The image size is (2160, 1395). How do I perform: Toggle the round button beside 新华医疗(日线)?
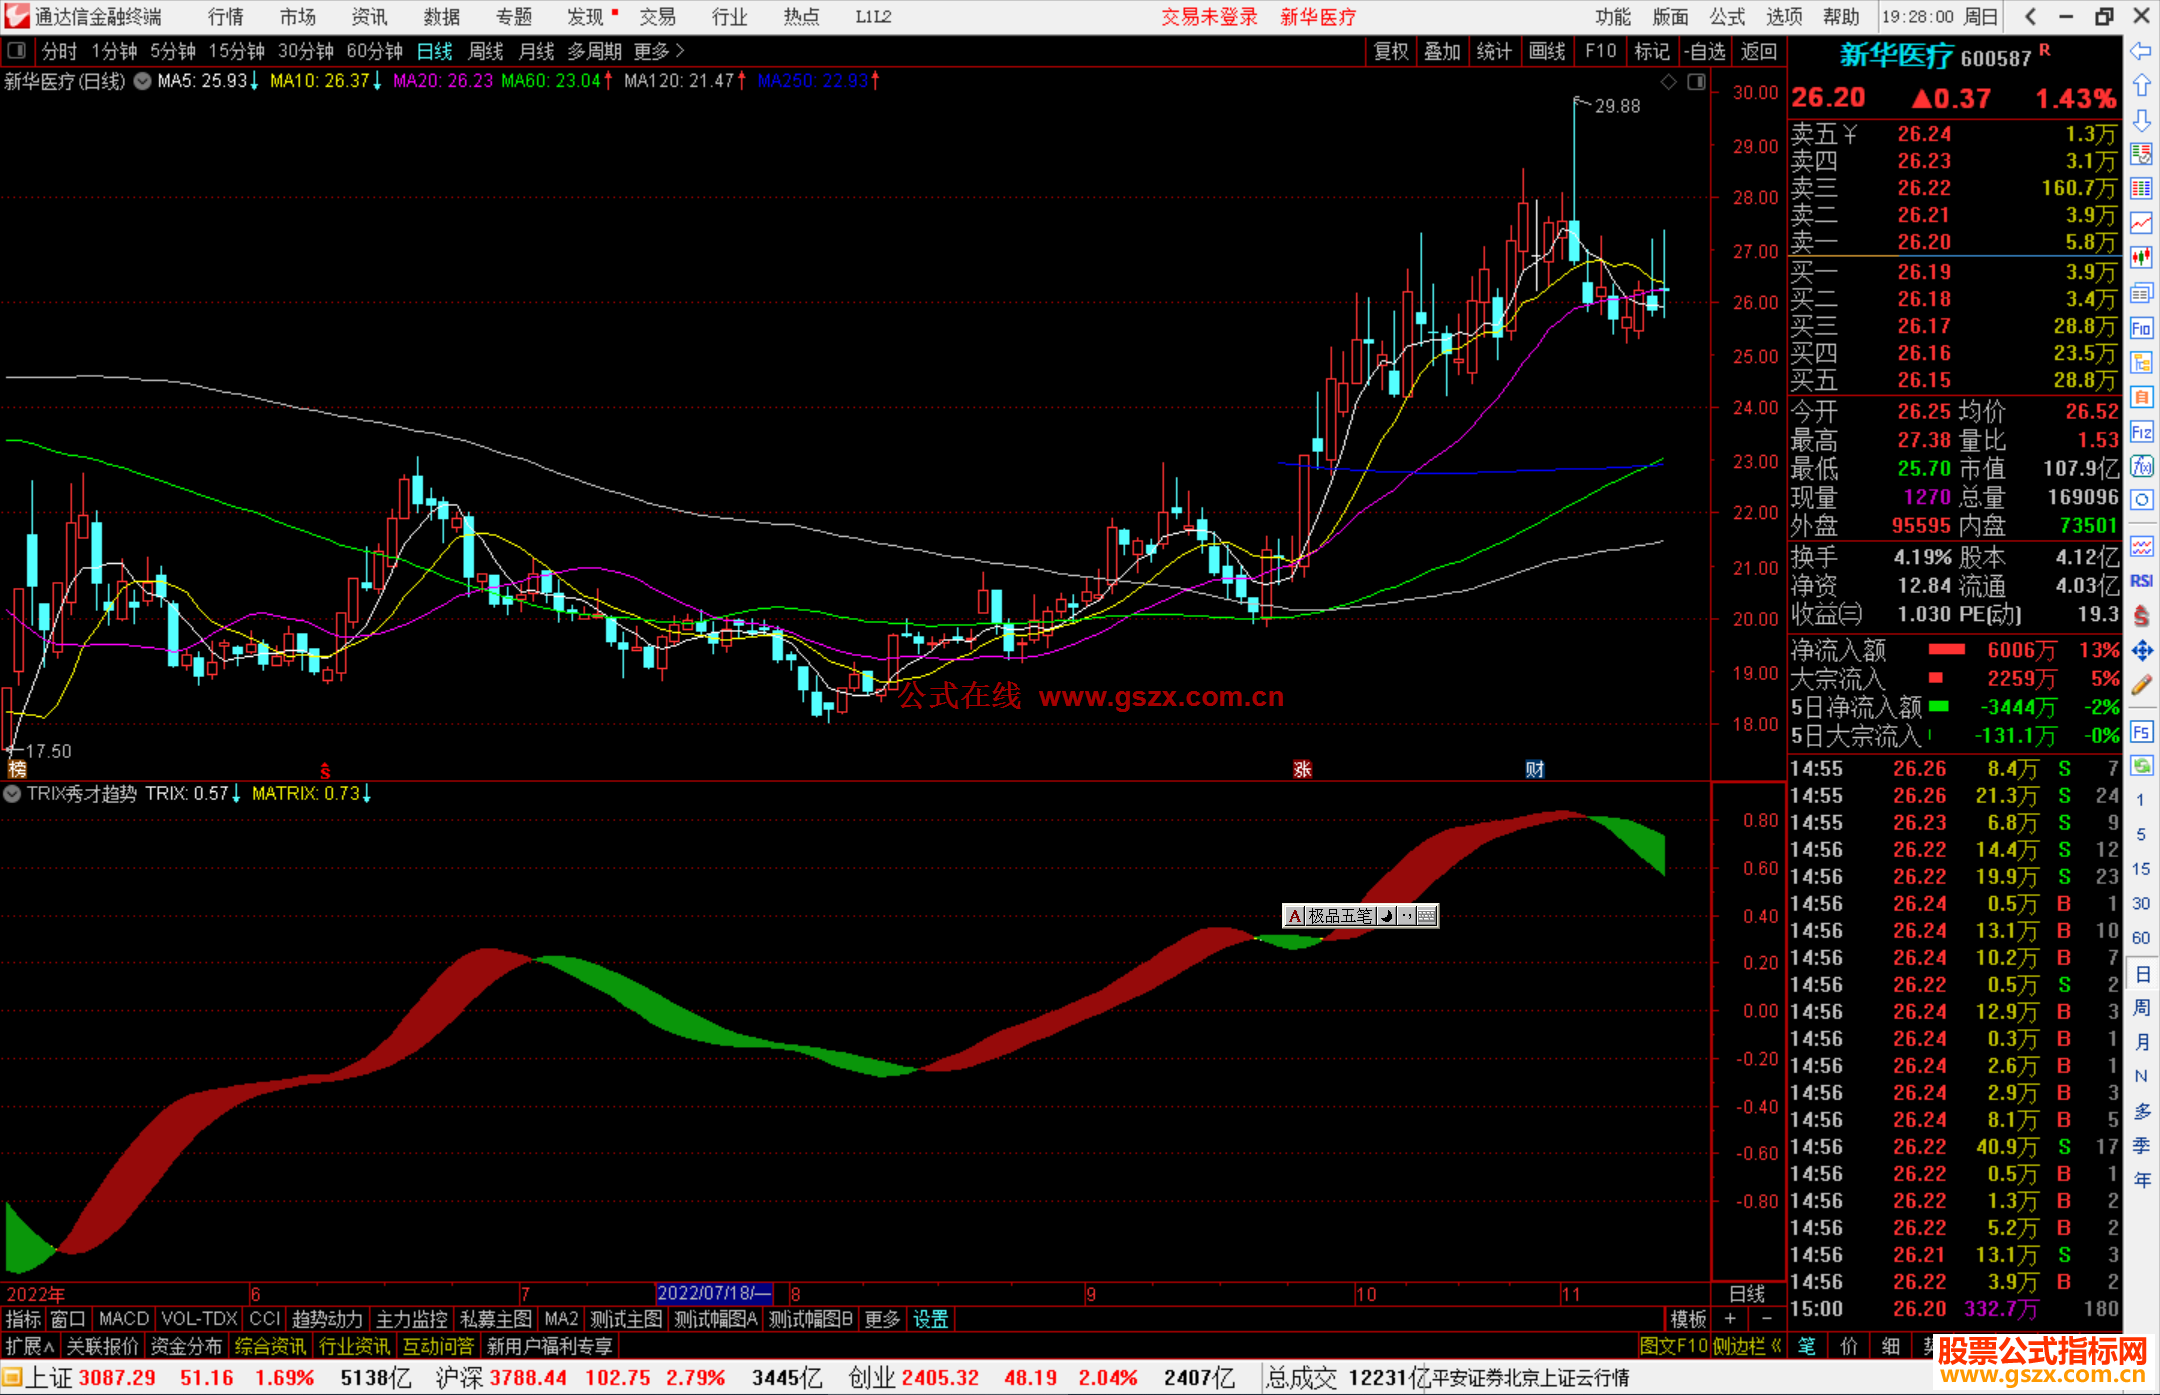143,82
